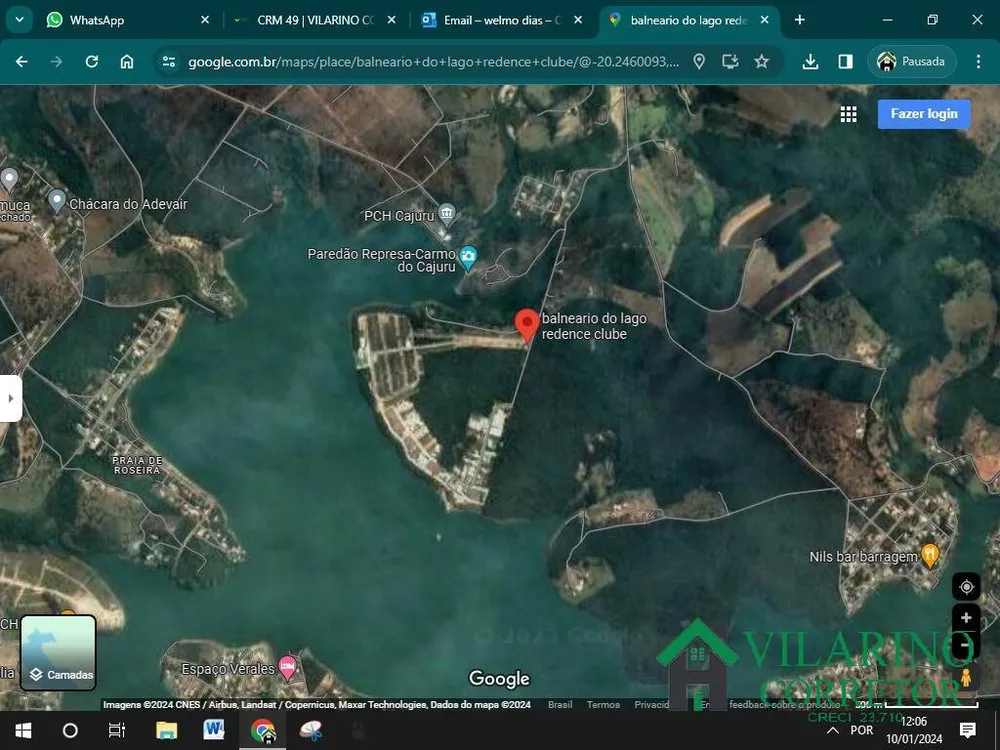Image resolution: width=1000 pixels, height=750 pixels.
Task: Click the address bar URL field
Action: [x=433, y=62]
